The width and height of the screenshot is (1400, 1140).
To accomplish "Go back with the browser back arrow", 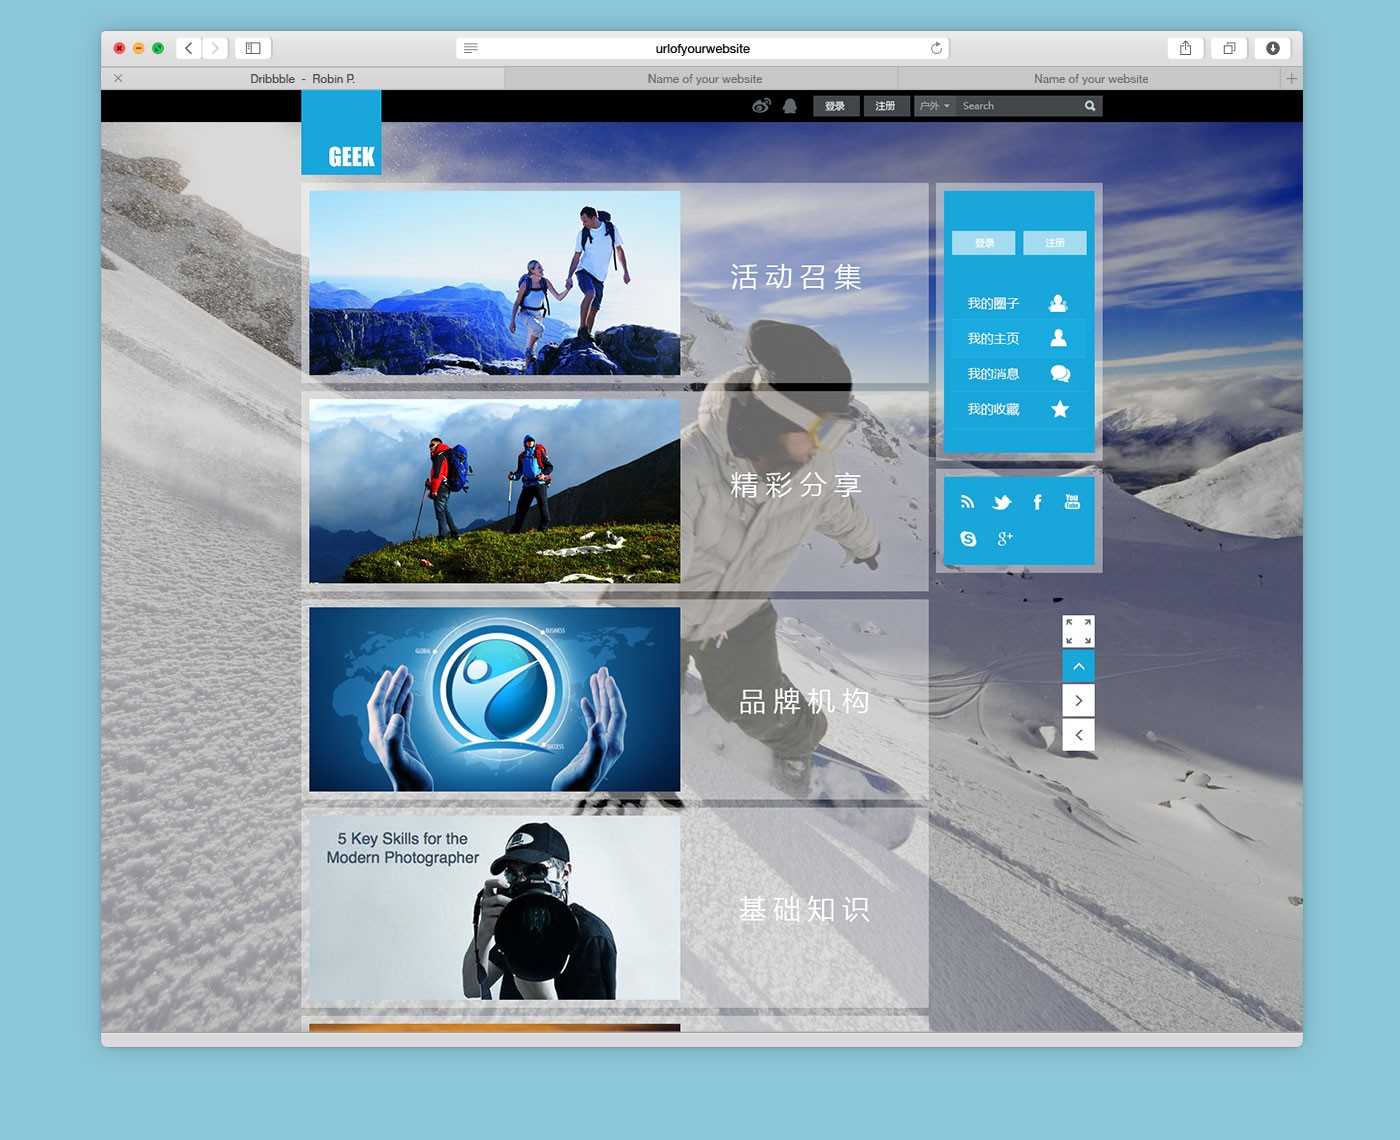I will click(189, 48).
